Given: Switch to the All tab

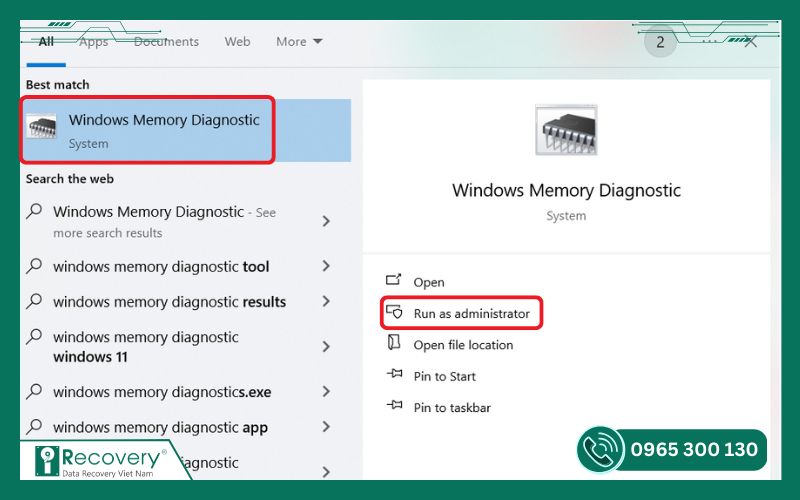Looking at the screenshot, I should pos(46,41).
